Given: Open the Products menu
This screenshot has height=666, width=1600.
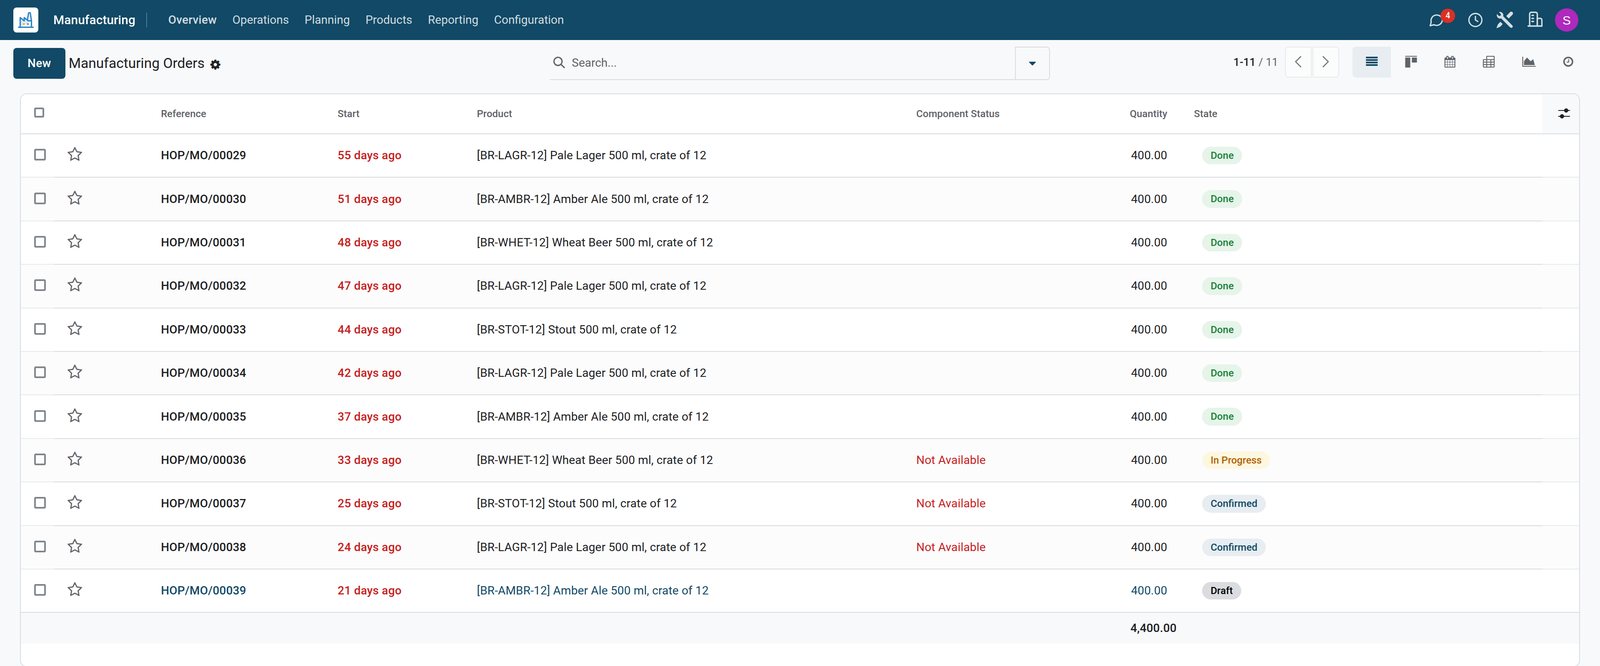Looking at the screenshot, I should (389, 20).
